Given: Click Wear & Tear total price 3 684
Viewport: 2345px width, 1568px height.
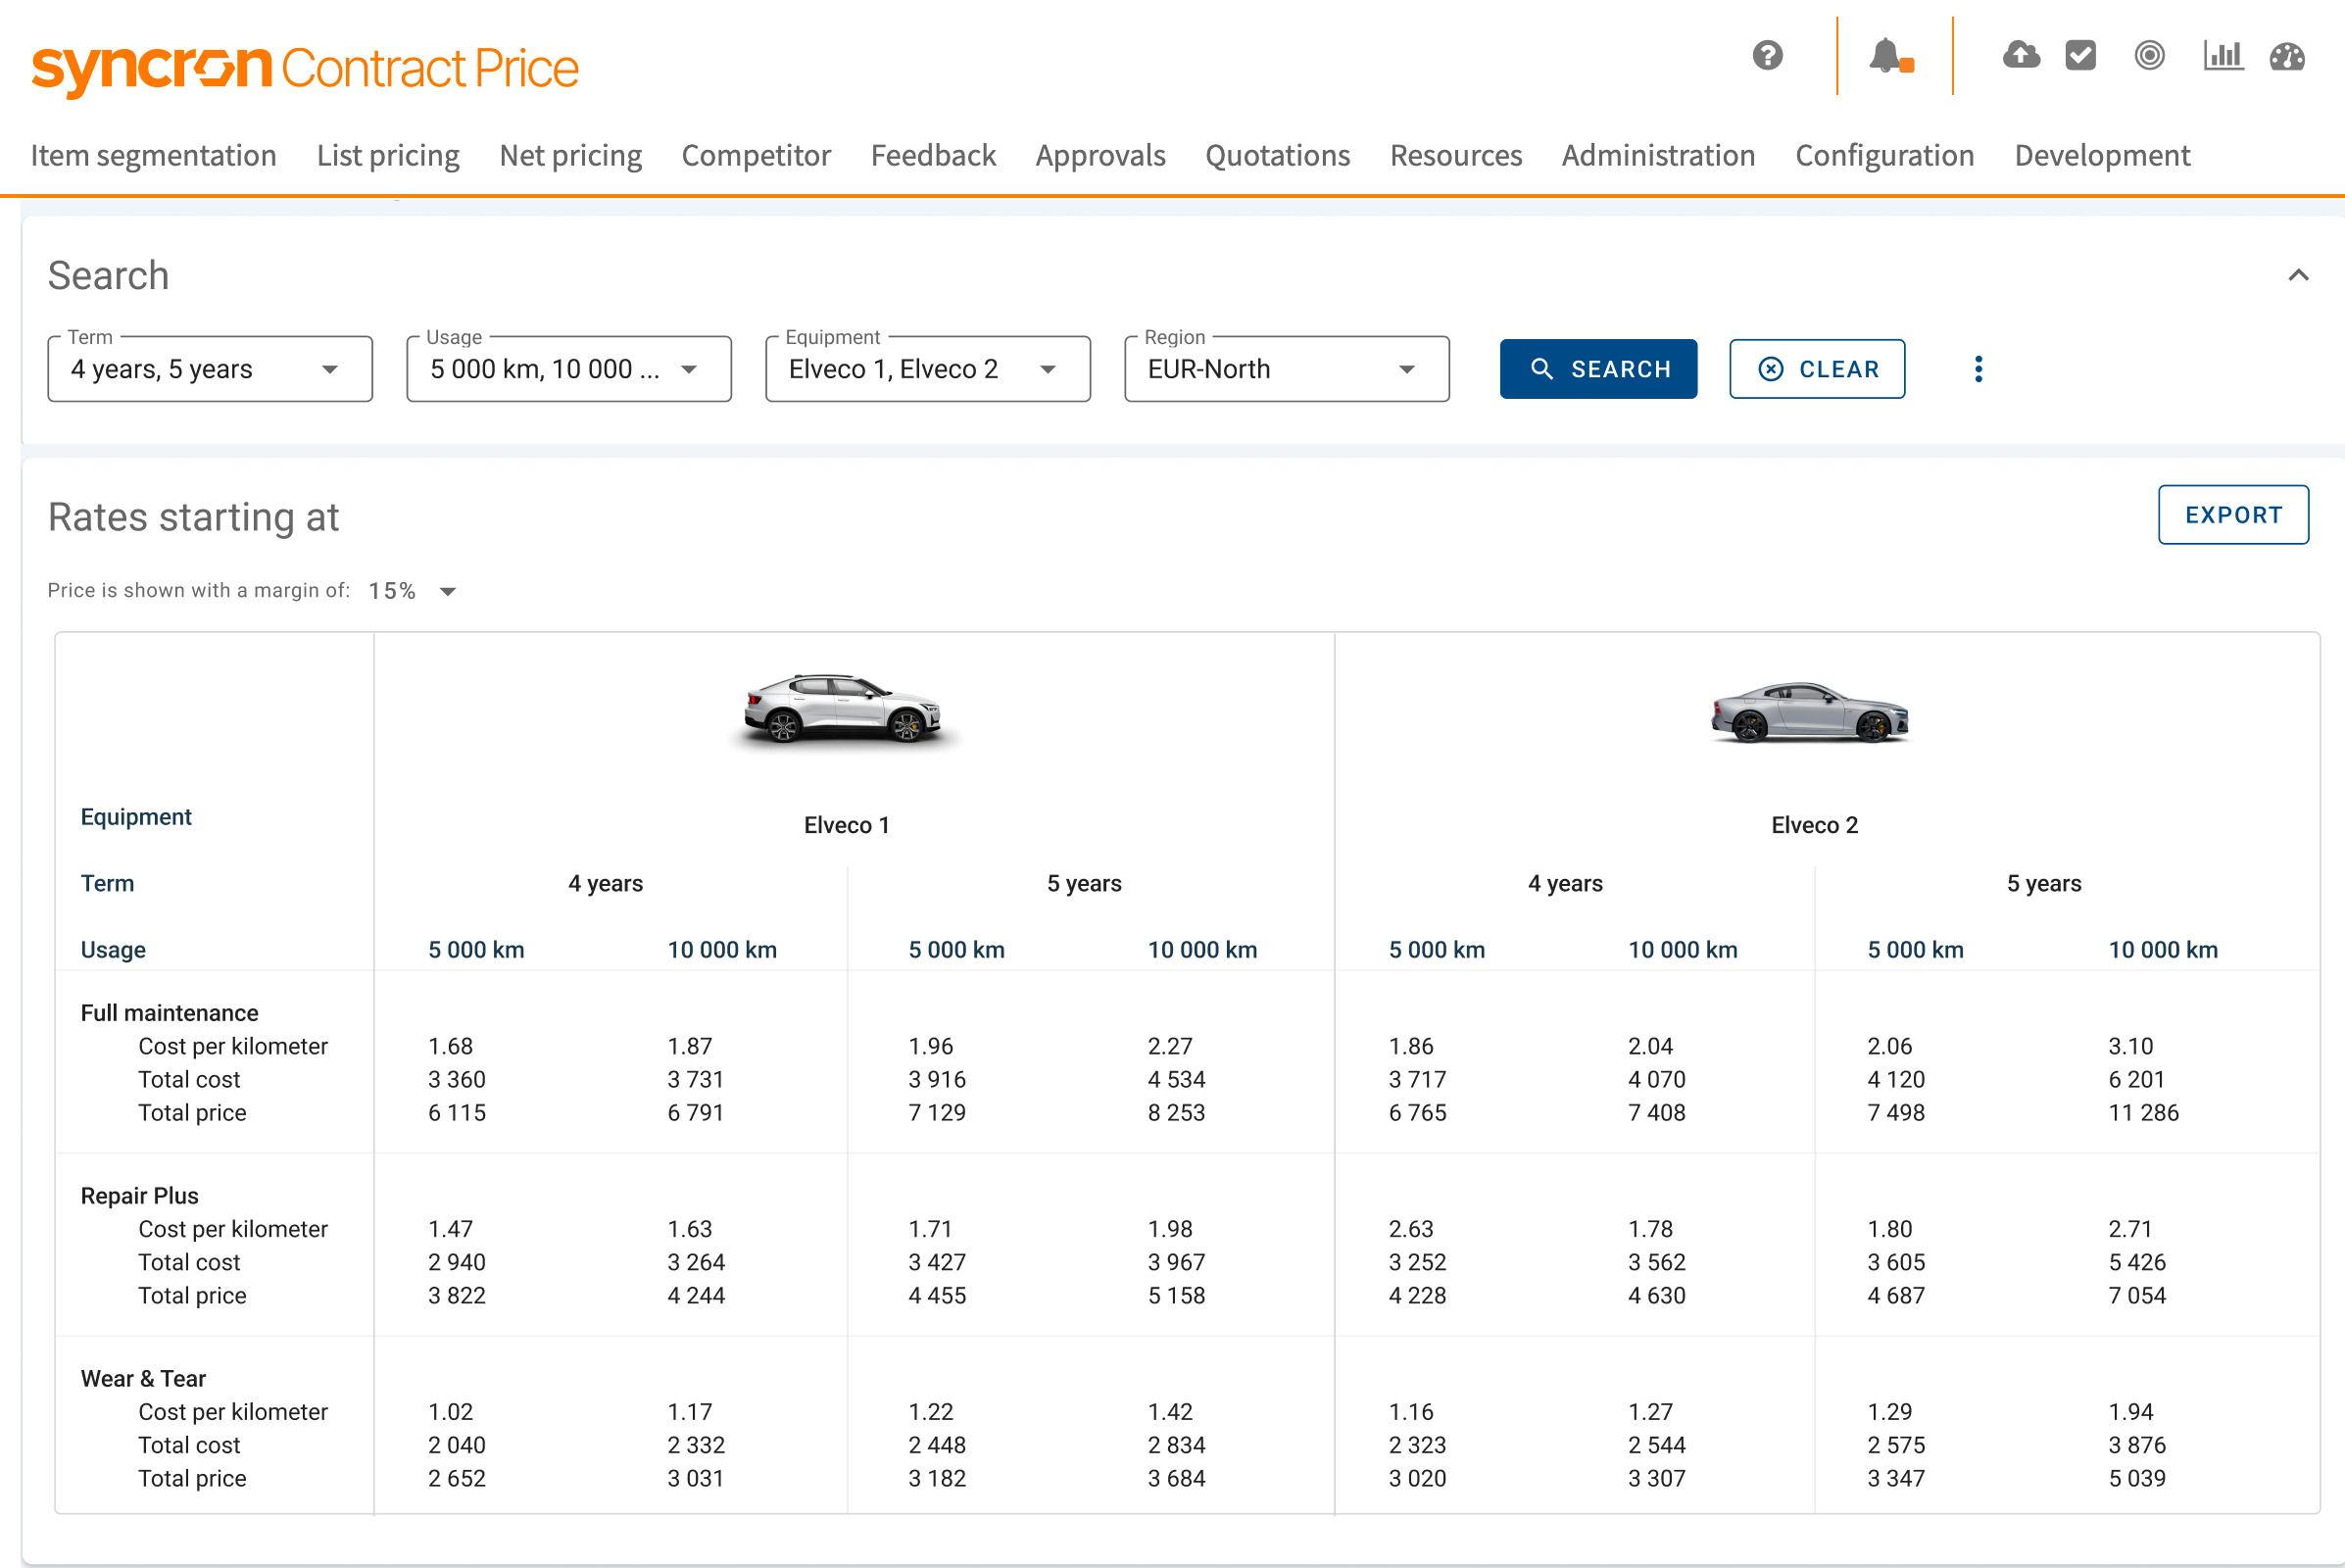Looking at the screenshot, I should [1176, 1479].
